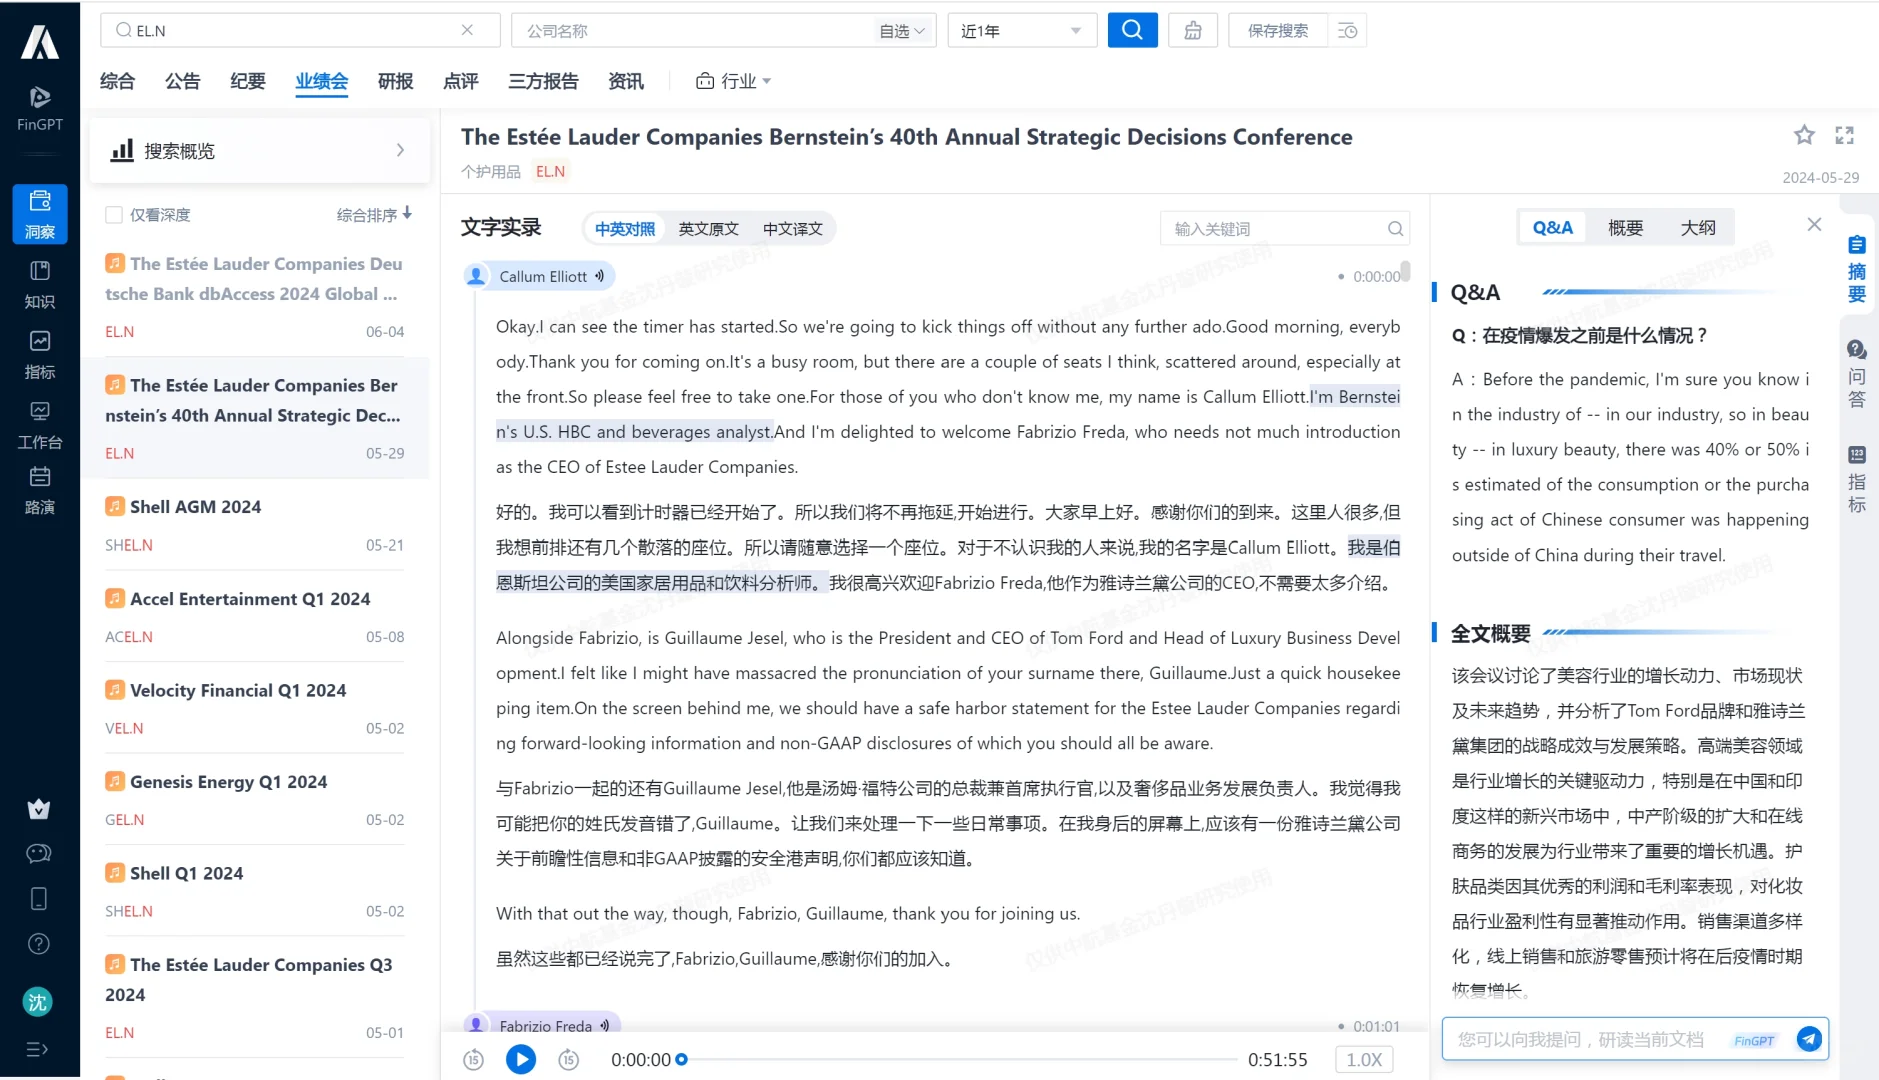Image resolution: width=1879 pixels, height=1080 pixels.
Task: Open the Accel Entertainment Q1 2024 result
Action: coord(254,616)
